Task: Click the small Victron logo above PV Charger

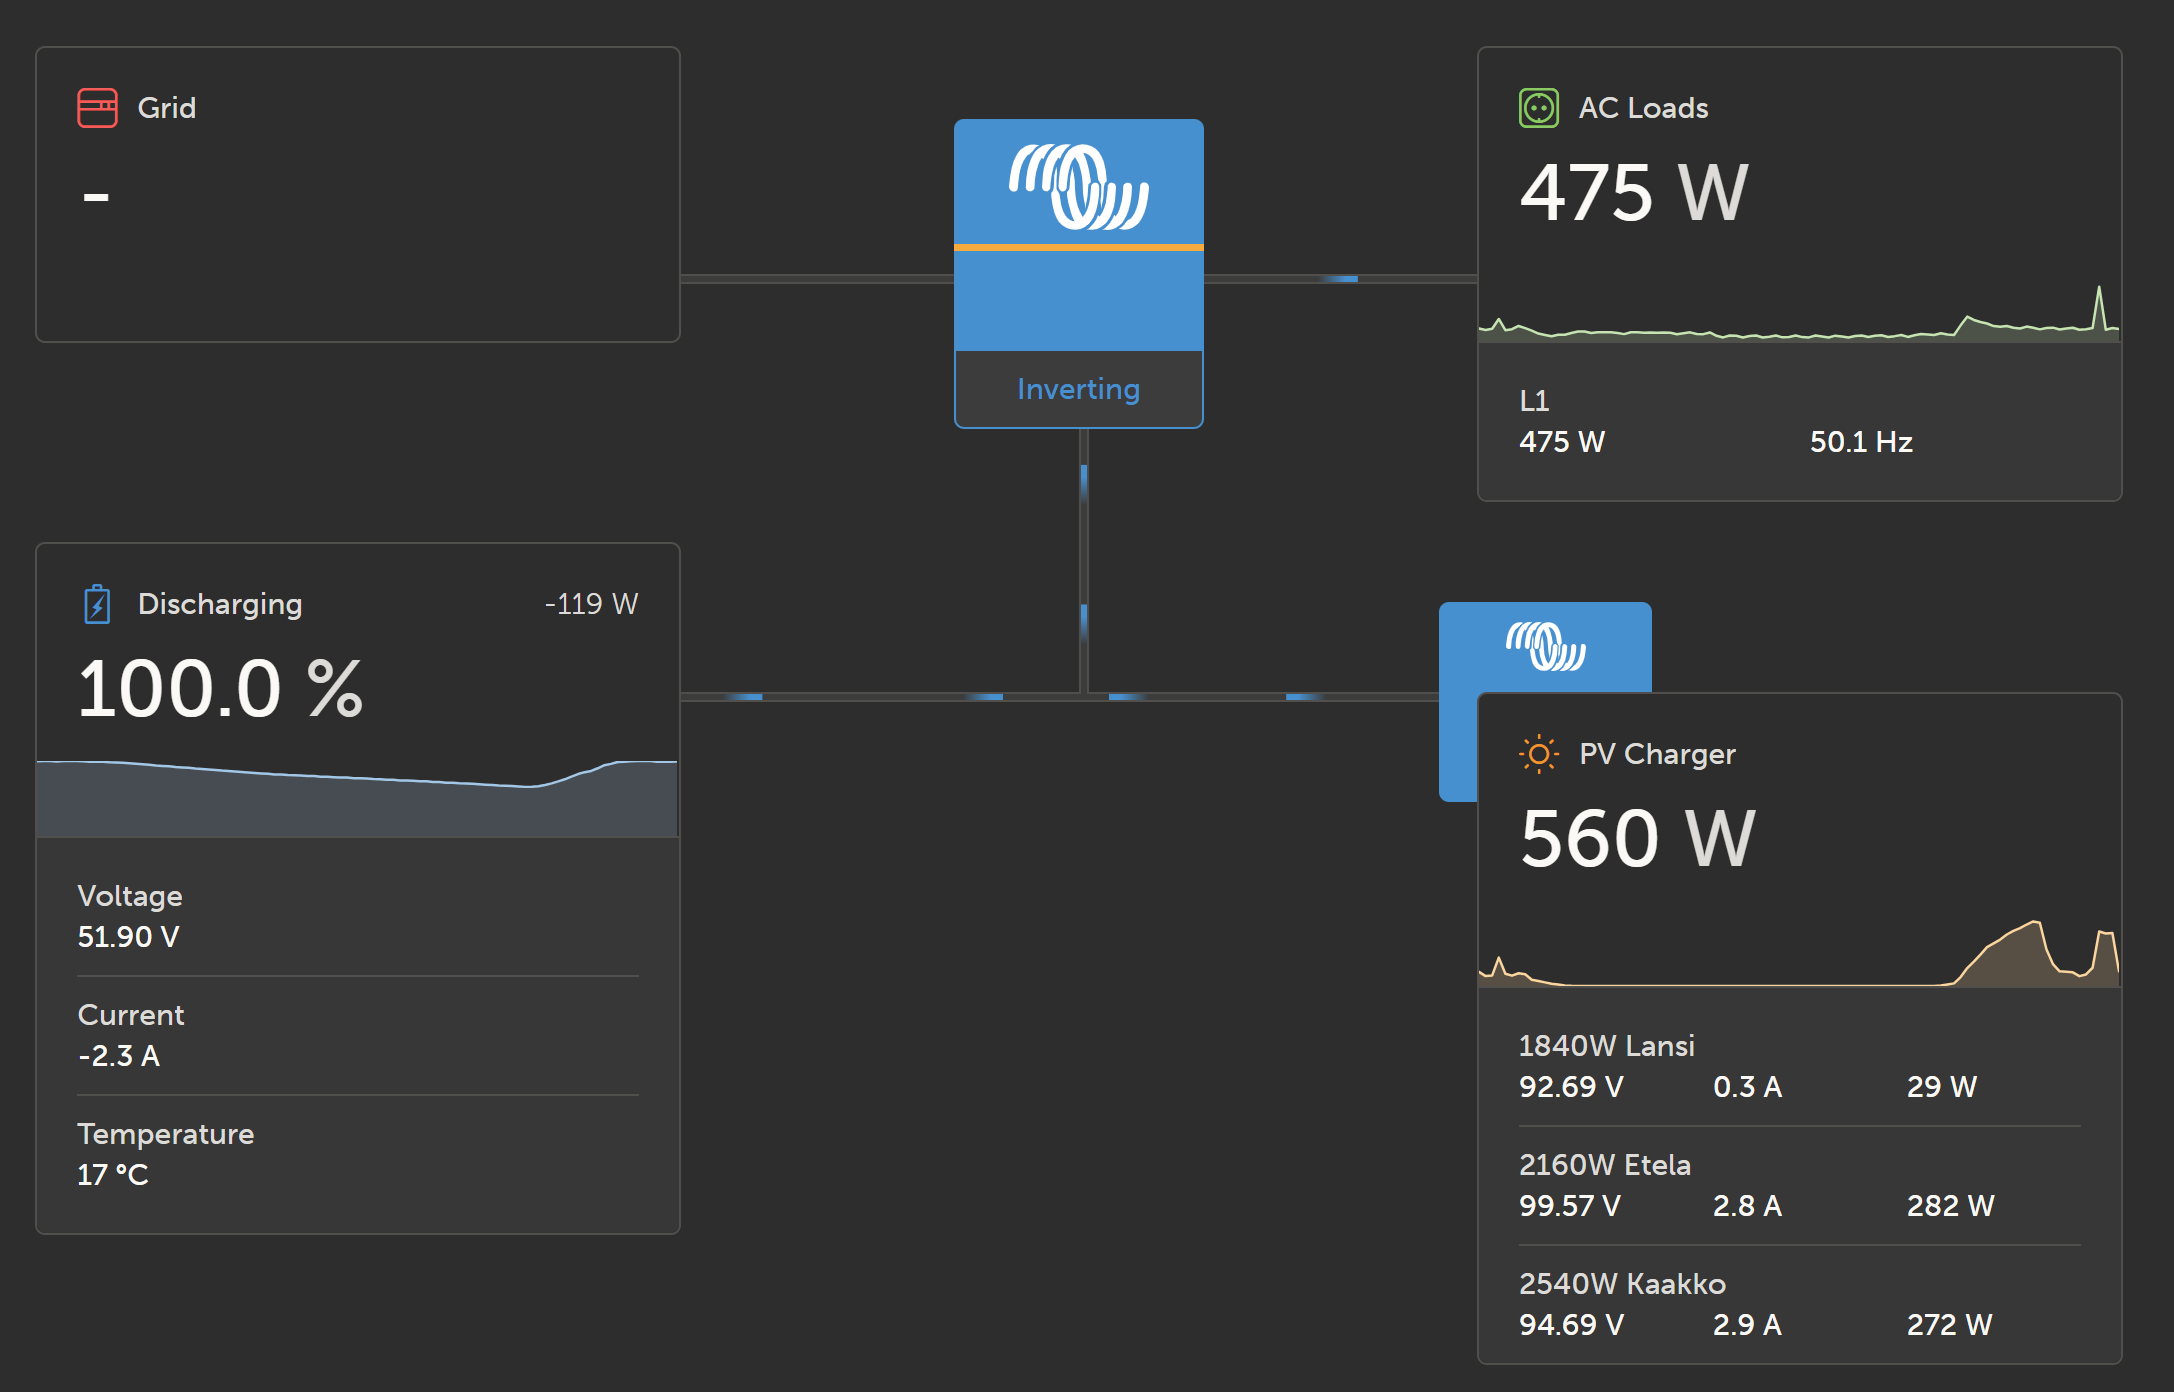Action: [1545, 646]
